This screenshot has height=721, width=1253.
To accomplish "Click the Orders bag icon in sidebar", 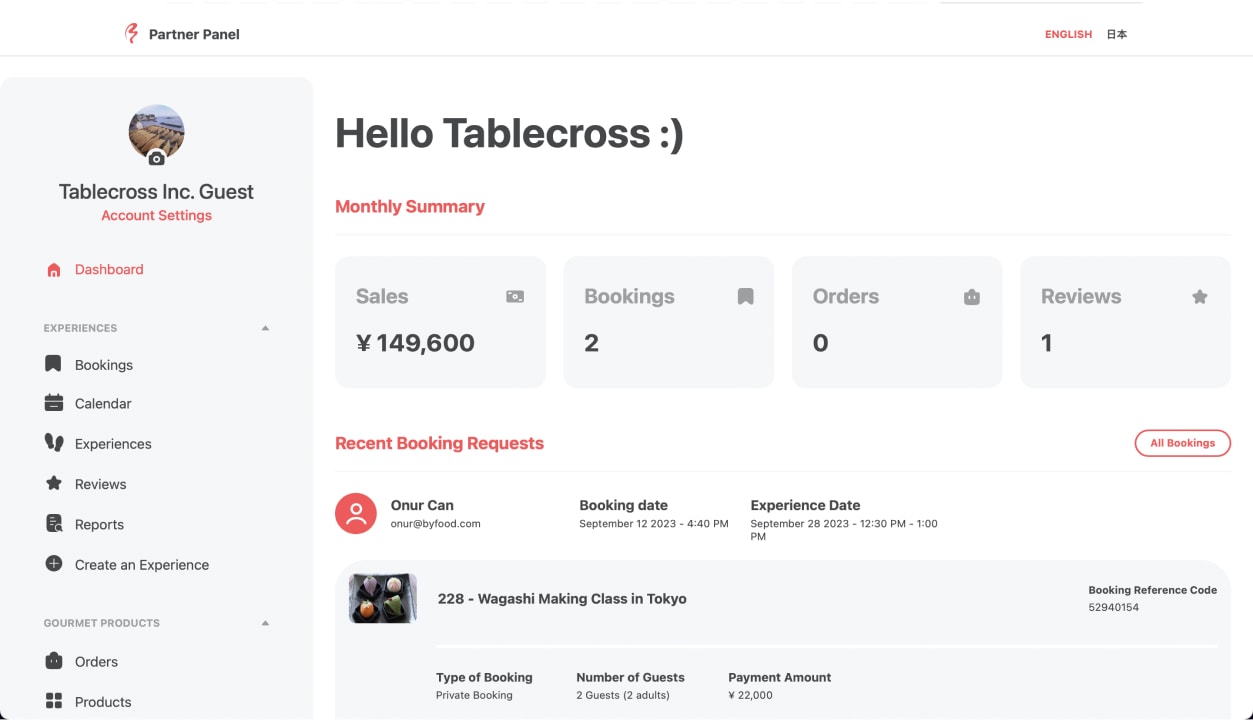I will (54, 661).
